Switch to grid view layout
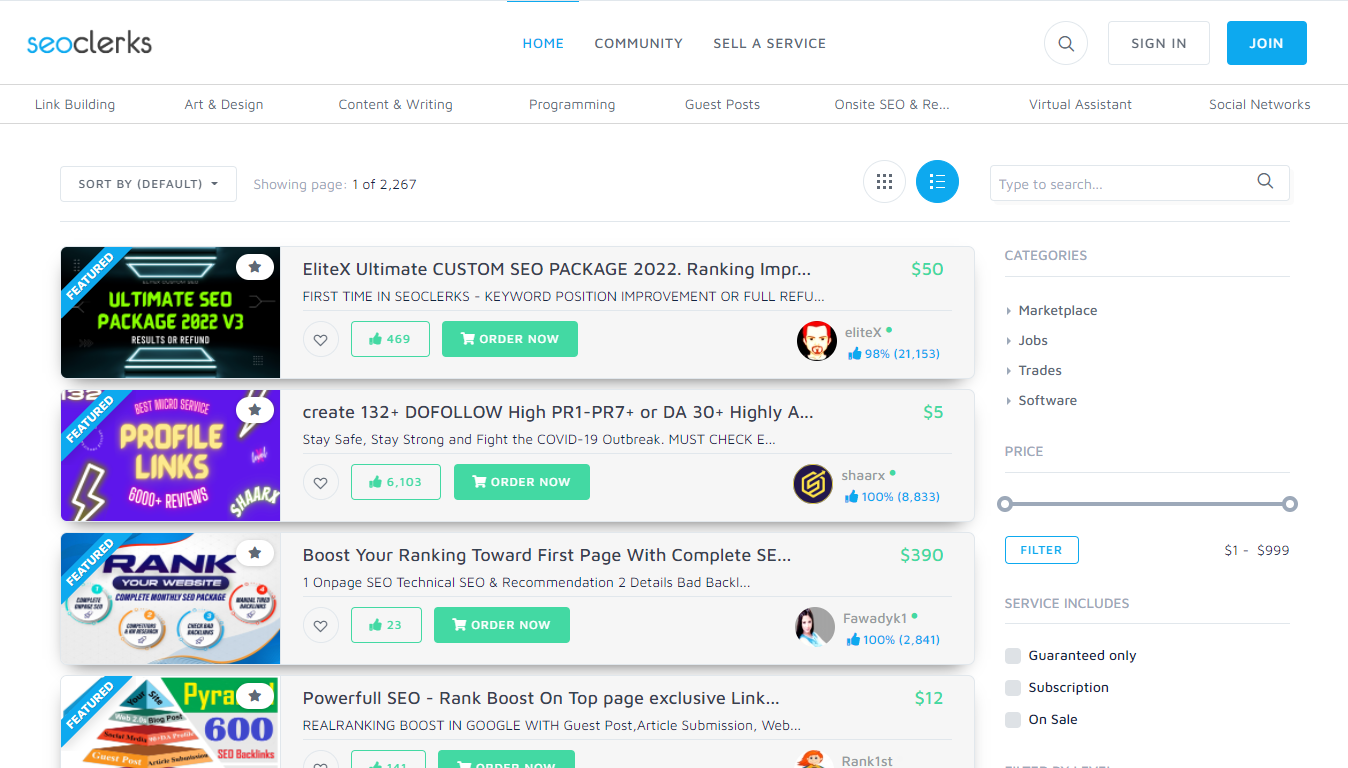This screenshot has width=1348, height=768. click(884, 182)
